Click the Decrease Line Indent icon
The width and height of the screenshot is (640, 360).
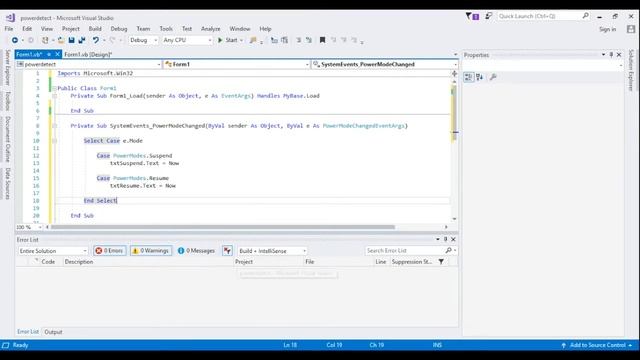click(274, 40)
